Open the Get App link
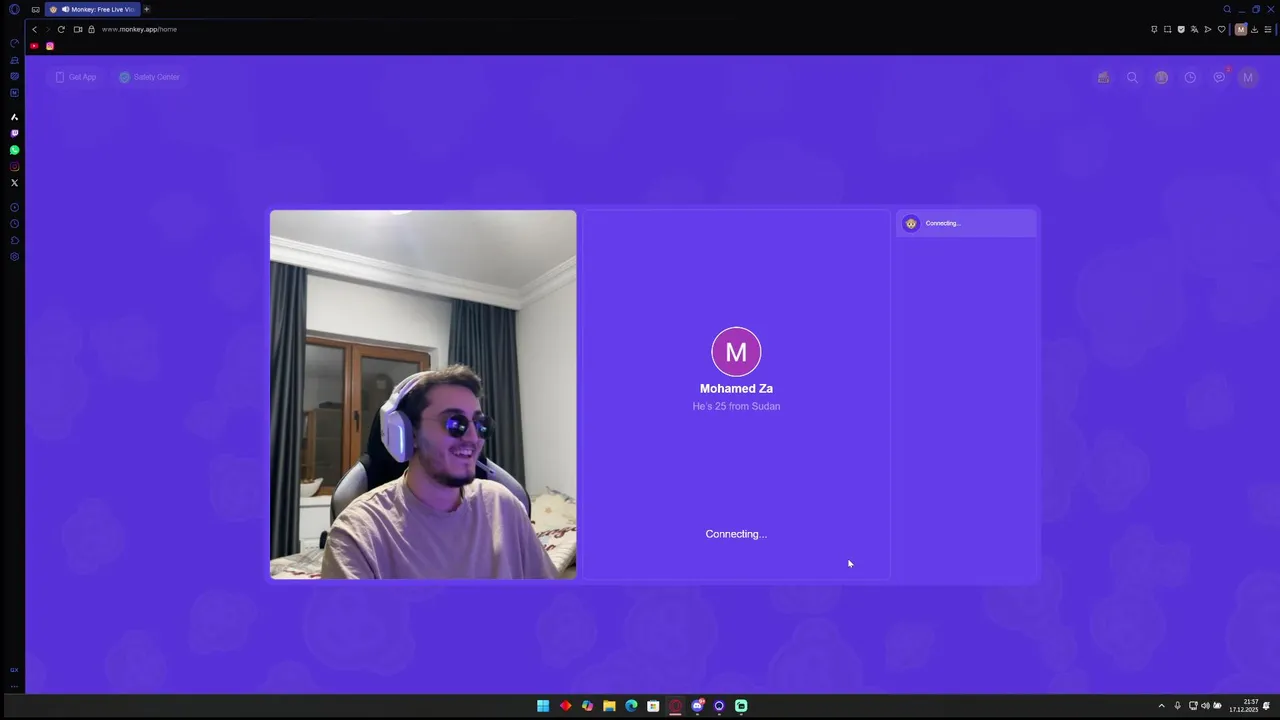This screenshot has height=720, width=1280. tap(76, 77)
